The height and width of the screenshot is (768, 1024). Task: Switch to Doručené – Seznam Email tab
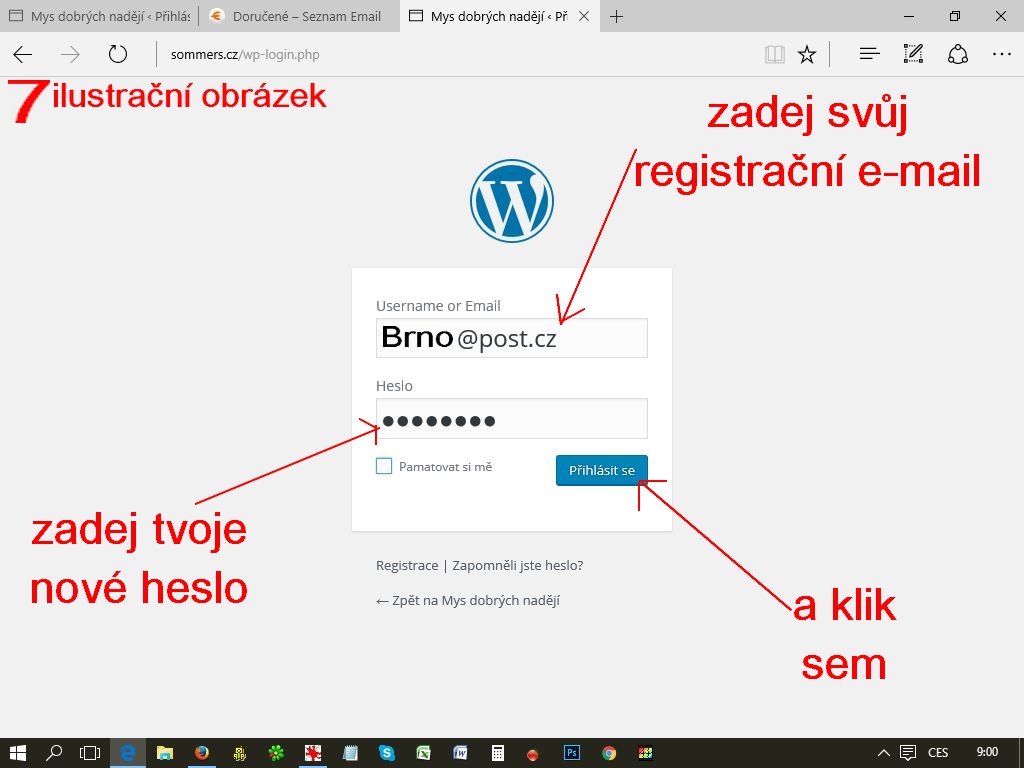pyautogui.click(x=299, y=16)
